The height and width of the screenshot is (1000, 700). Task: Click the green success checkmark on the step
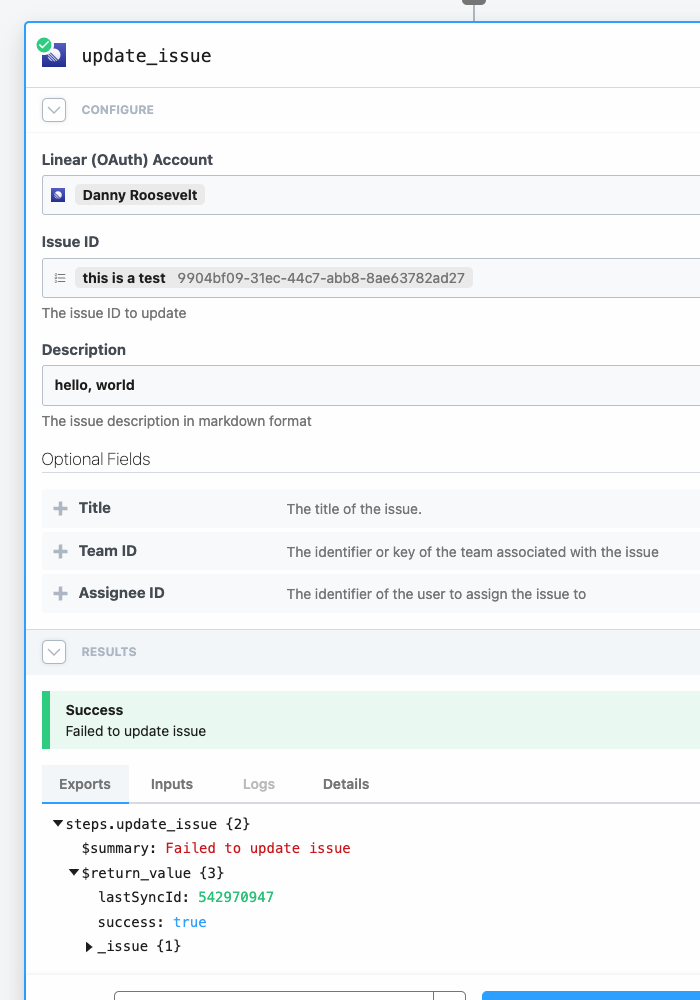coord(43,44)
